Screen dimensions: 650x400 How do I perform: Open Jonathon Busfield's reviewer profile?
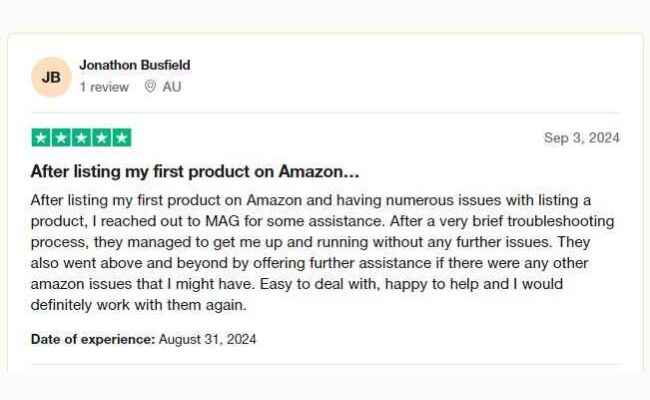point(134,65)
